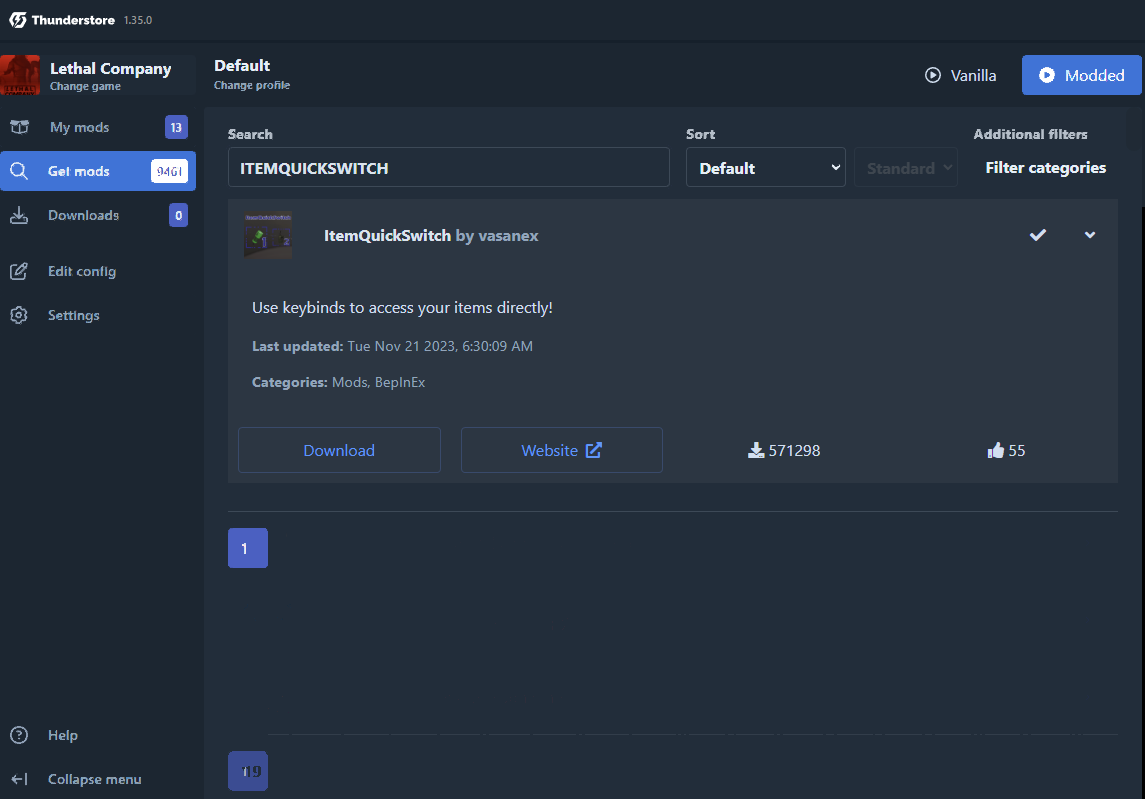
Task: Click the My mods box icon
Action: coord(20,127)
